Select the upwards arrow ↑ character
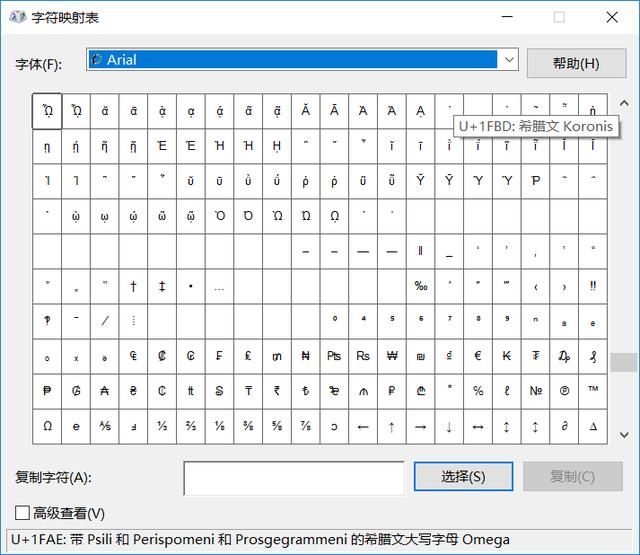The height and width of the screenshot is (555, 640). coord(392,426)
